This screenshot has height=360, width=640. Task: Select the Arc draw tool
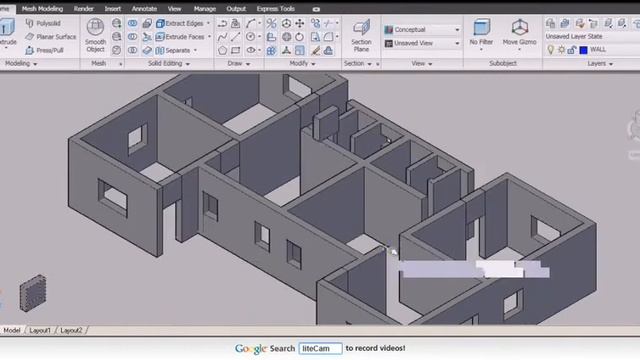[251, 23]
